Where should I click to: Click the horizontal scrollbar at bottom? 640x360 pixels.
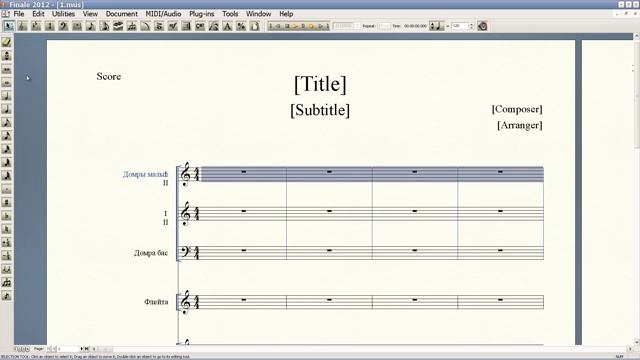(361, 349)
